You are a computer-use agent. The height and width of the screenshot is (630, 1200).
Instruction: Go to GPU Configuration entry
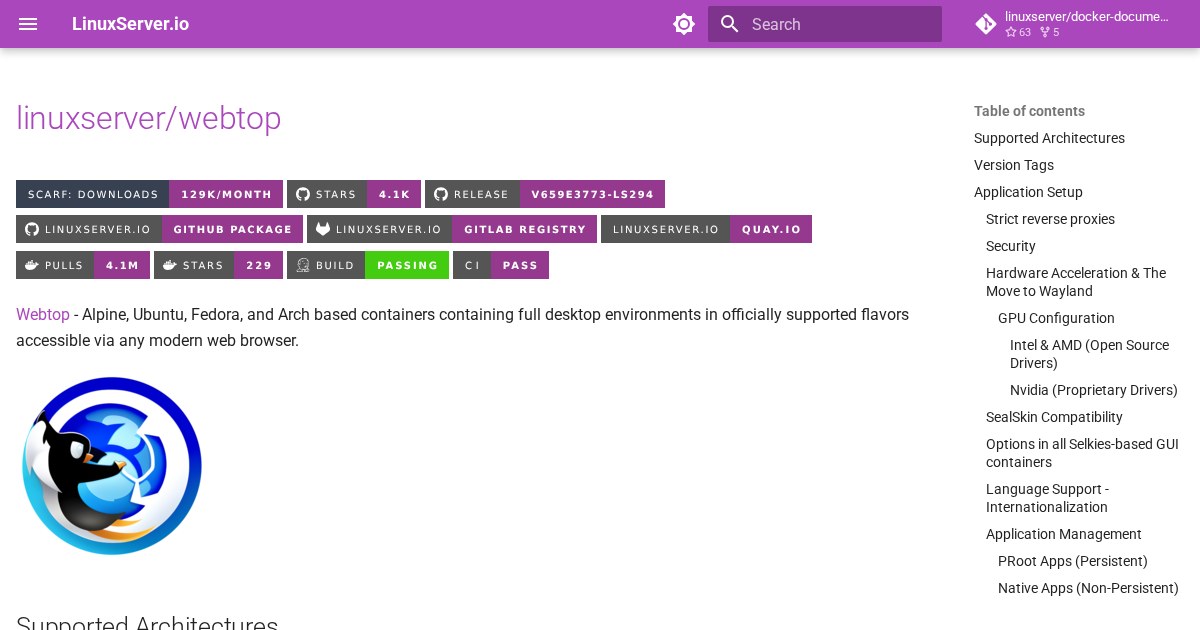click(1056, 318)
